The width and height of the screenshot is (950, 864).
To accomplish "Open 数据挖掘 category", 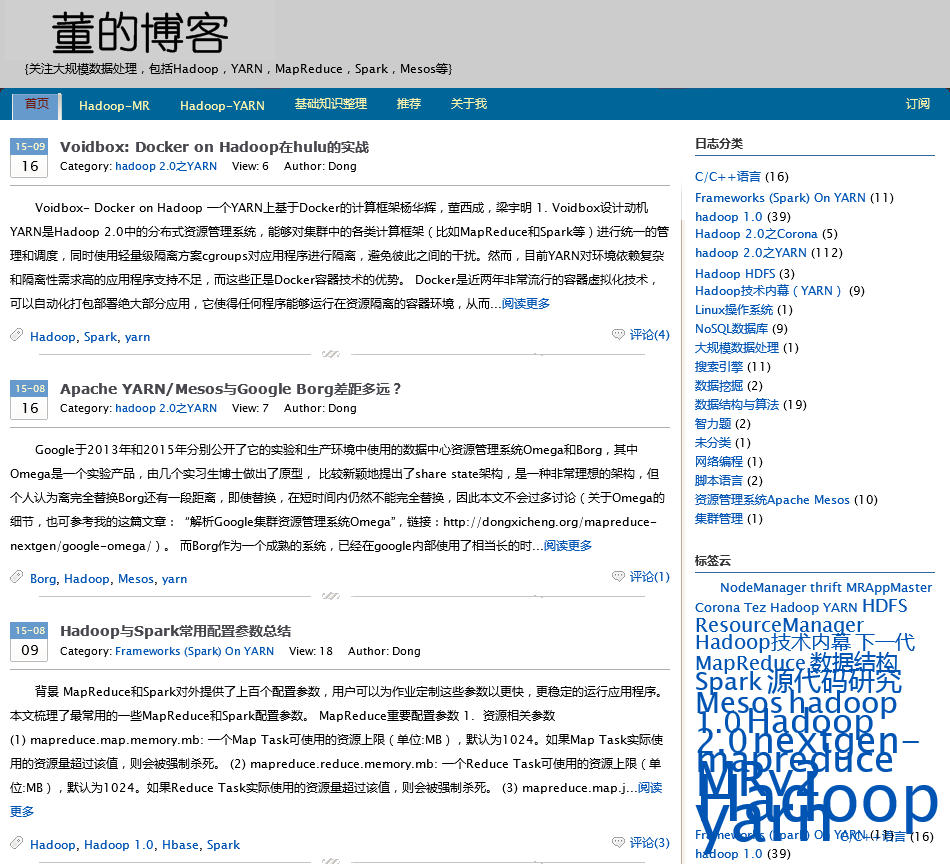I will tap(719, 385).
